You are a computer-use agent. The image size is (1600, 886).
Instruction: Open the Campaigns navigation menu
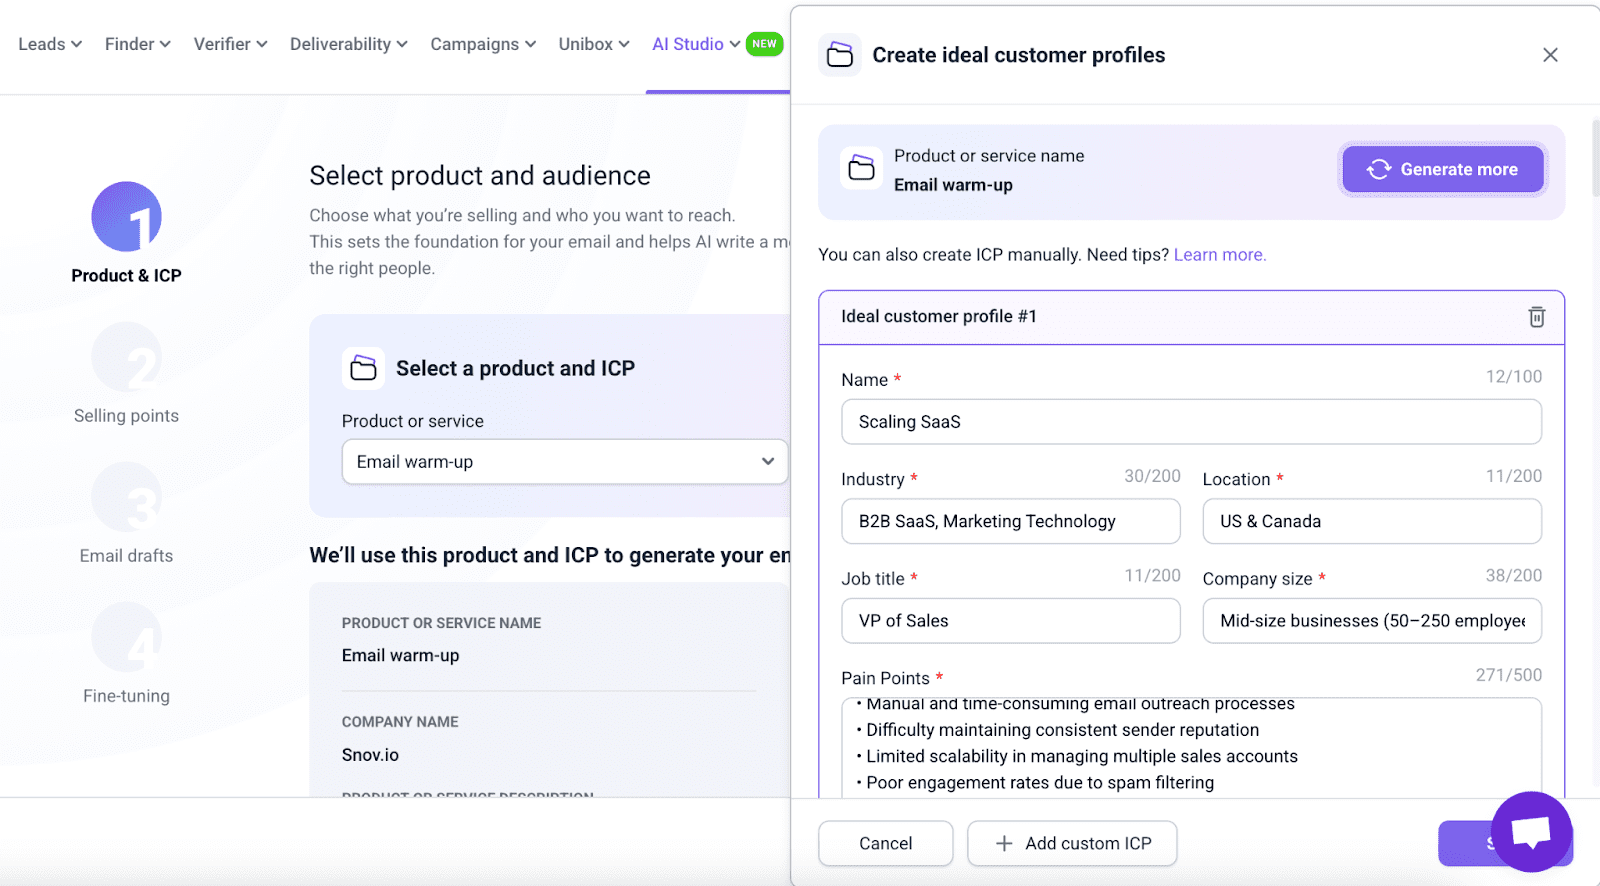point(482,44)
